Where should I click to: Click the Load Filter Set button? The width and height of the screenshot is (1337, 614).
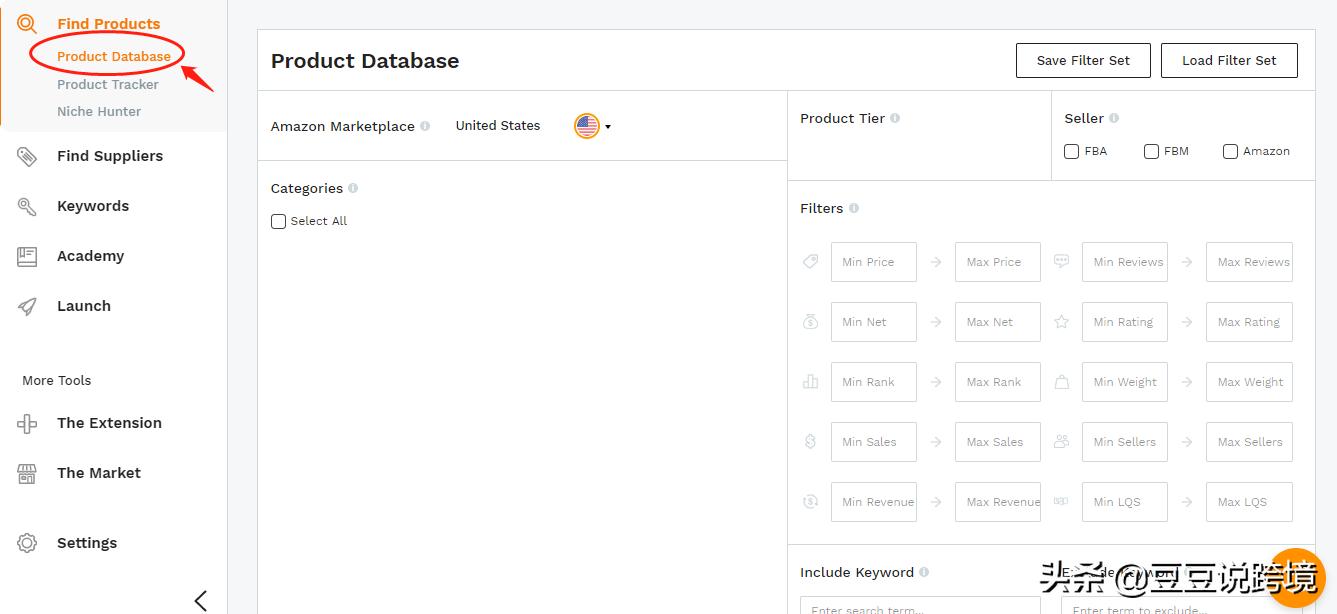[1229, 60]
